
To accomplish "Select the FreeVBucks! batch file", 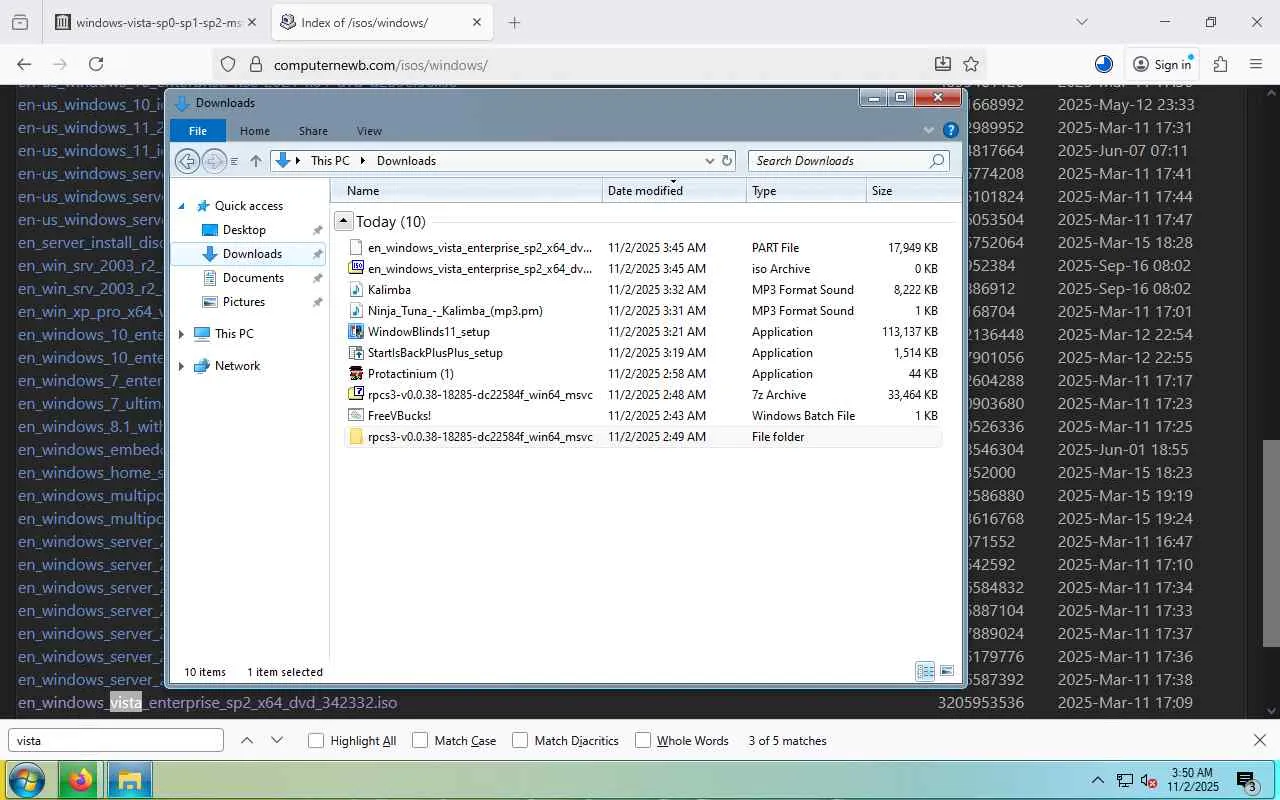I will (643, 416).
